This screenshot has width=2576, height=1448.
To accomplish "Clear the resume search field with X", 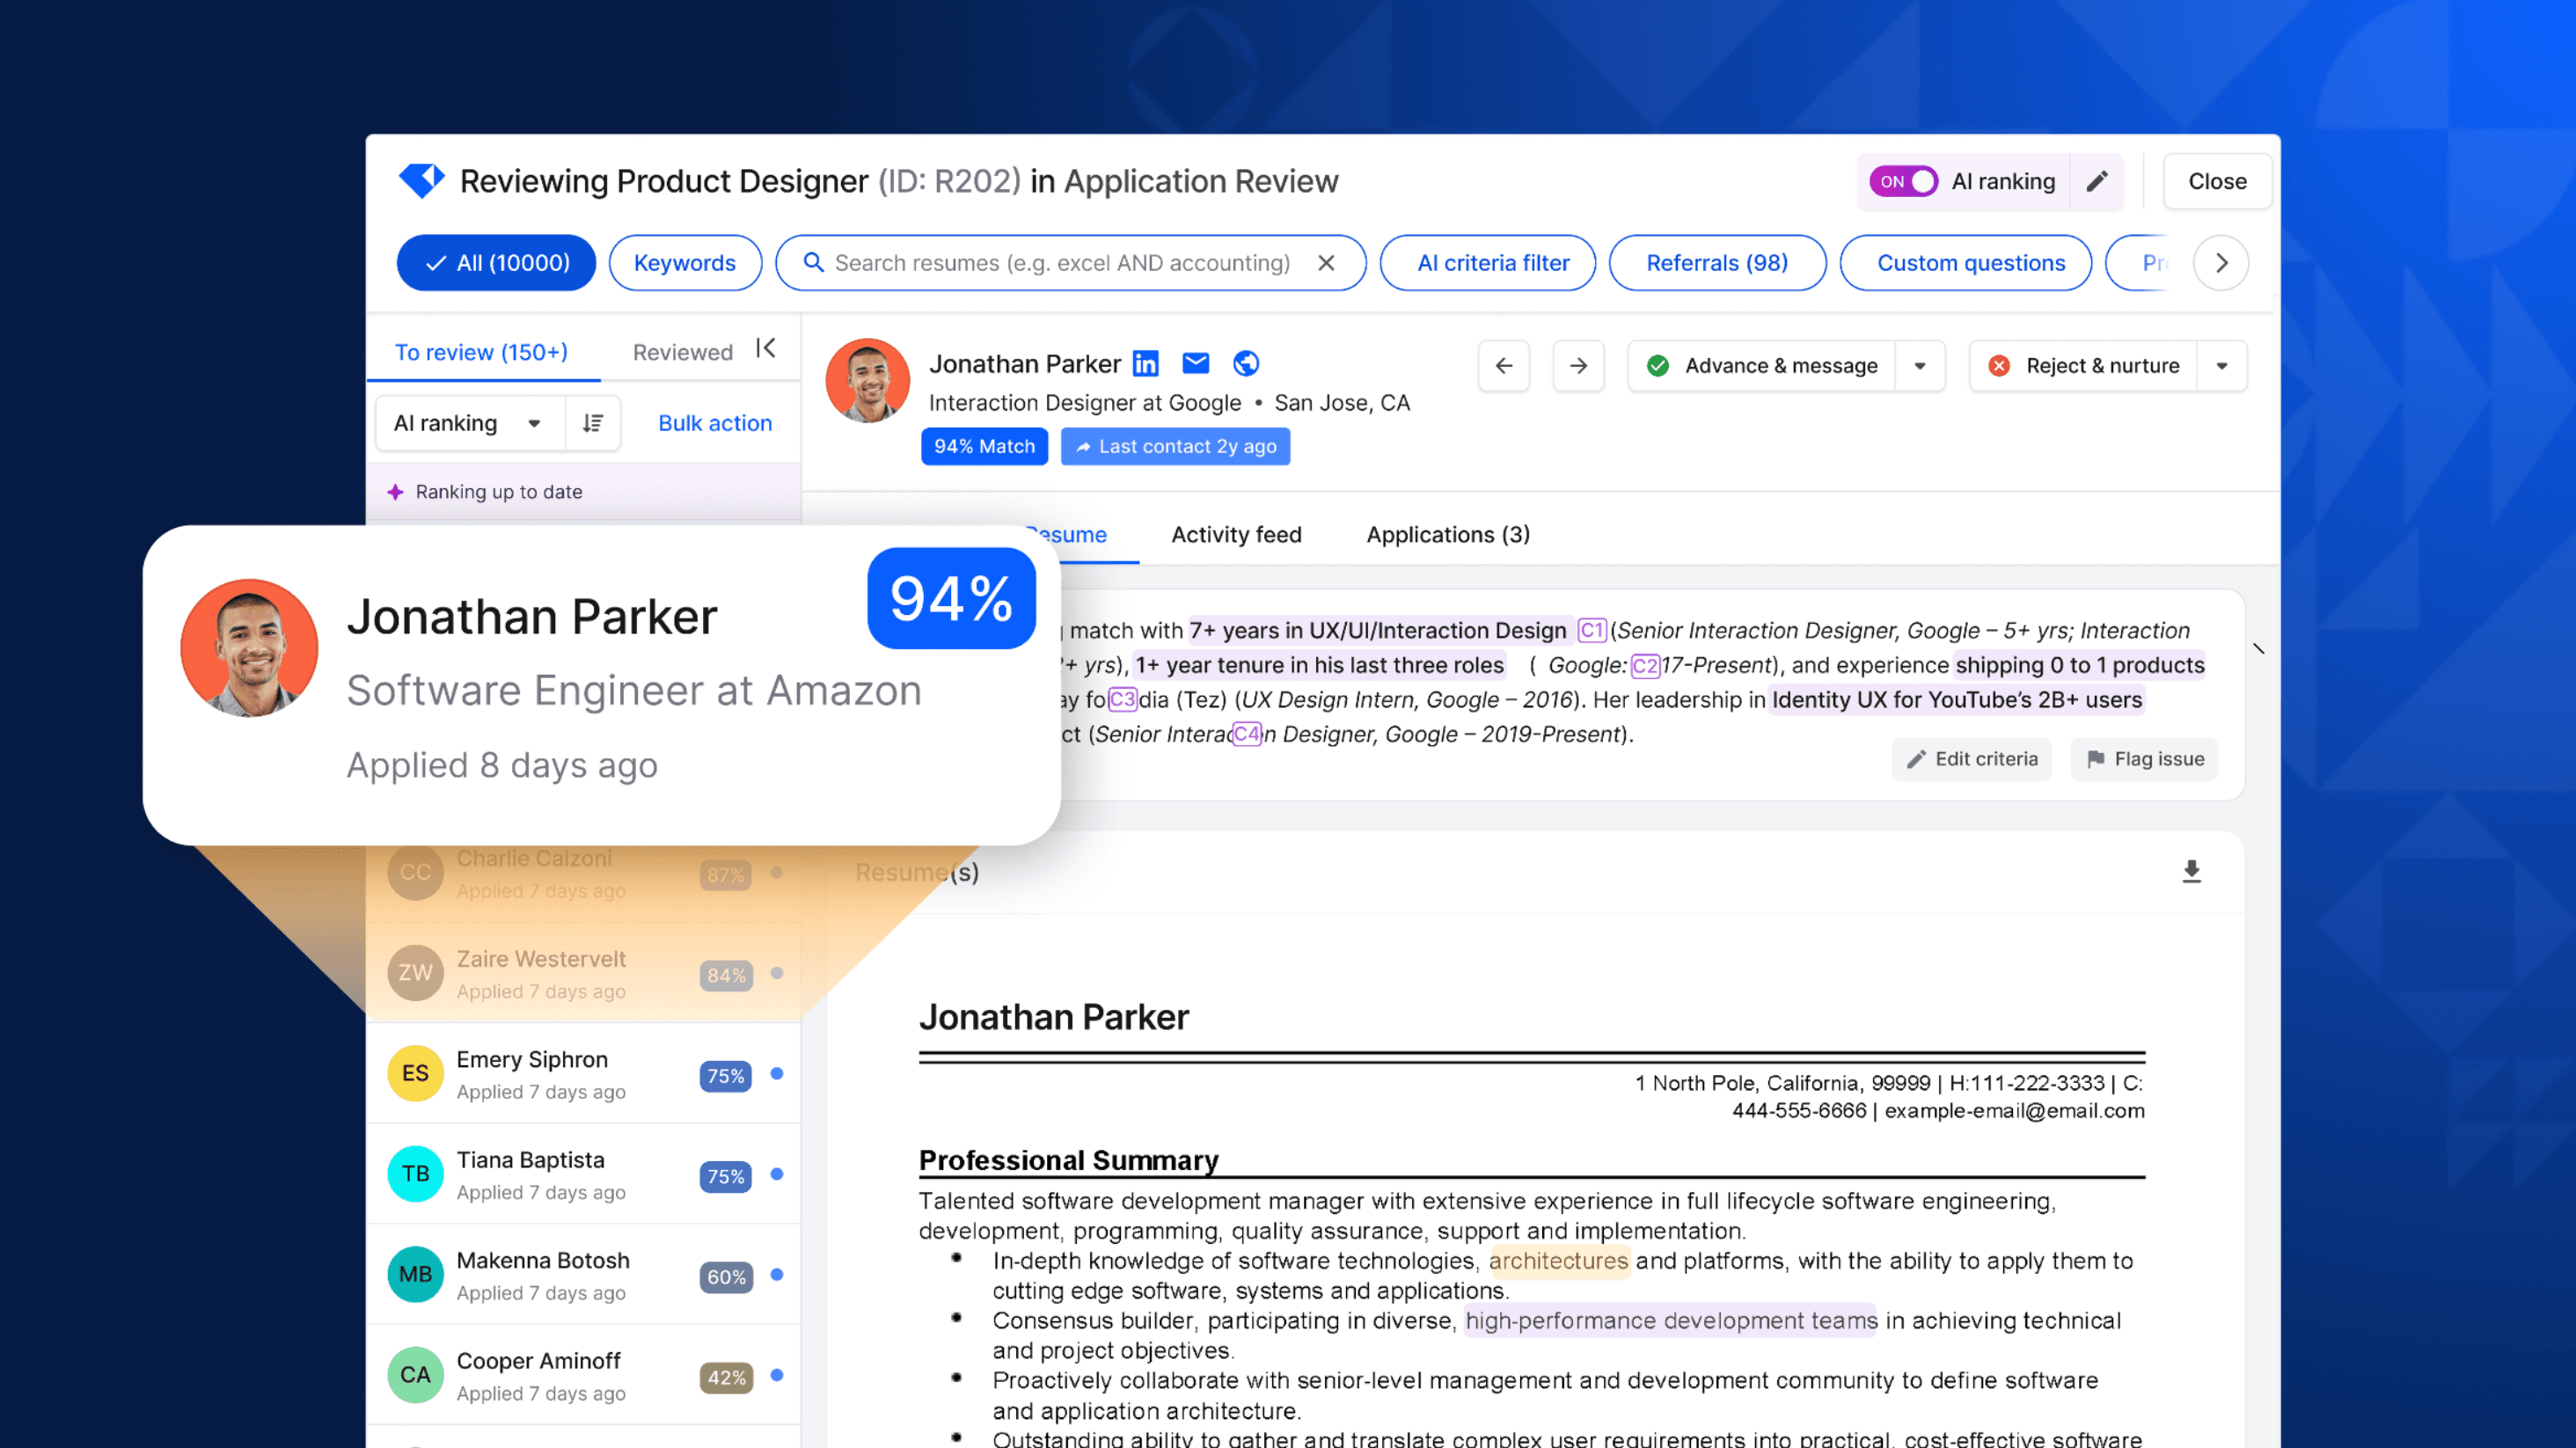I will (1326, 263).
